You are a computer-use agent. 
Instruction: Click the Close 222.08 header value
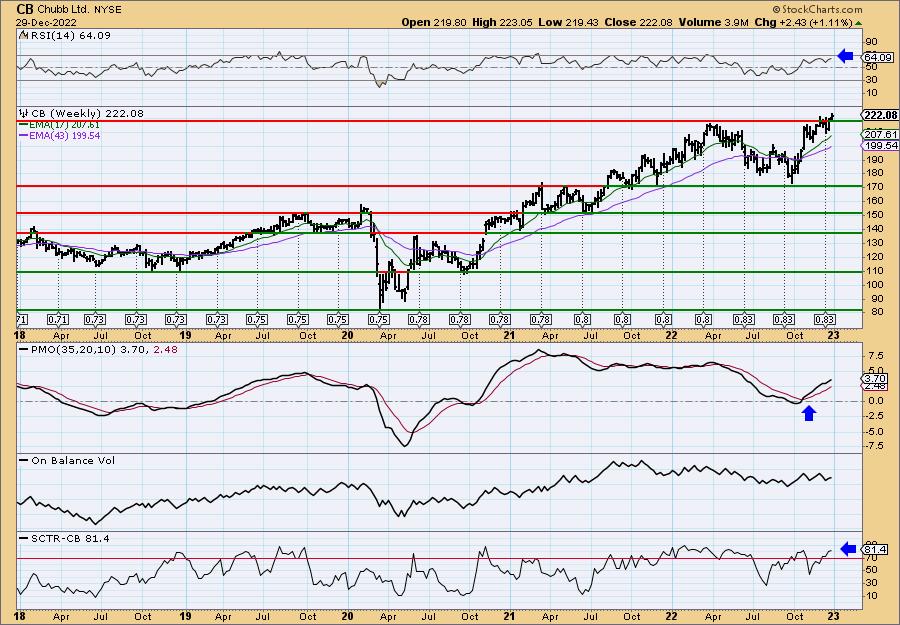pos(639,22)
